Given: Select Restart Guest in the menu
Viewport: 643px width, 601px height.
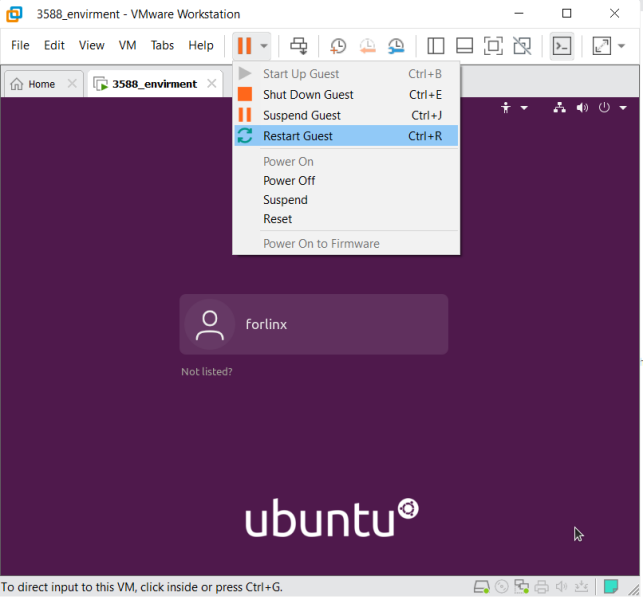Looking at the screenshot, I should tap(346, 136).
